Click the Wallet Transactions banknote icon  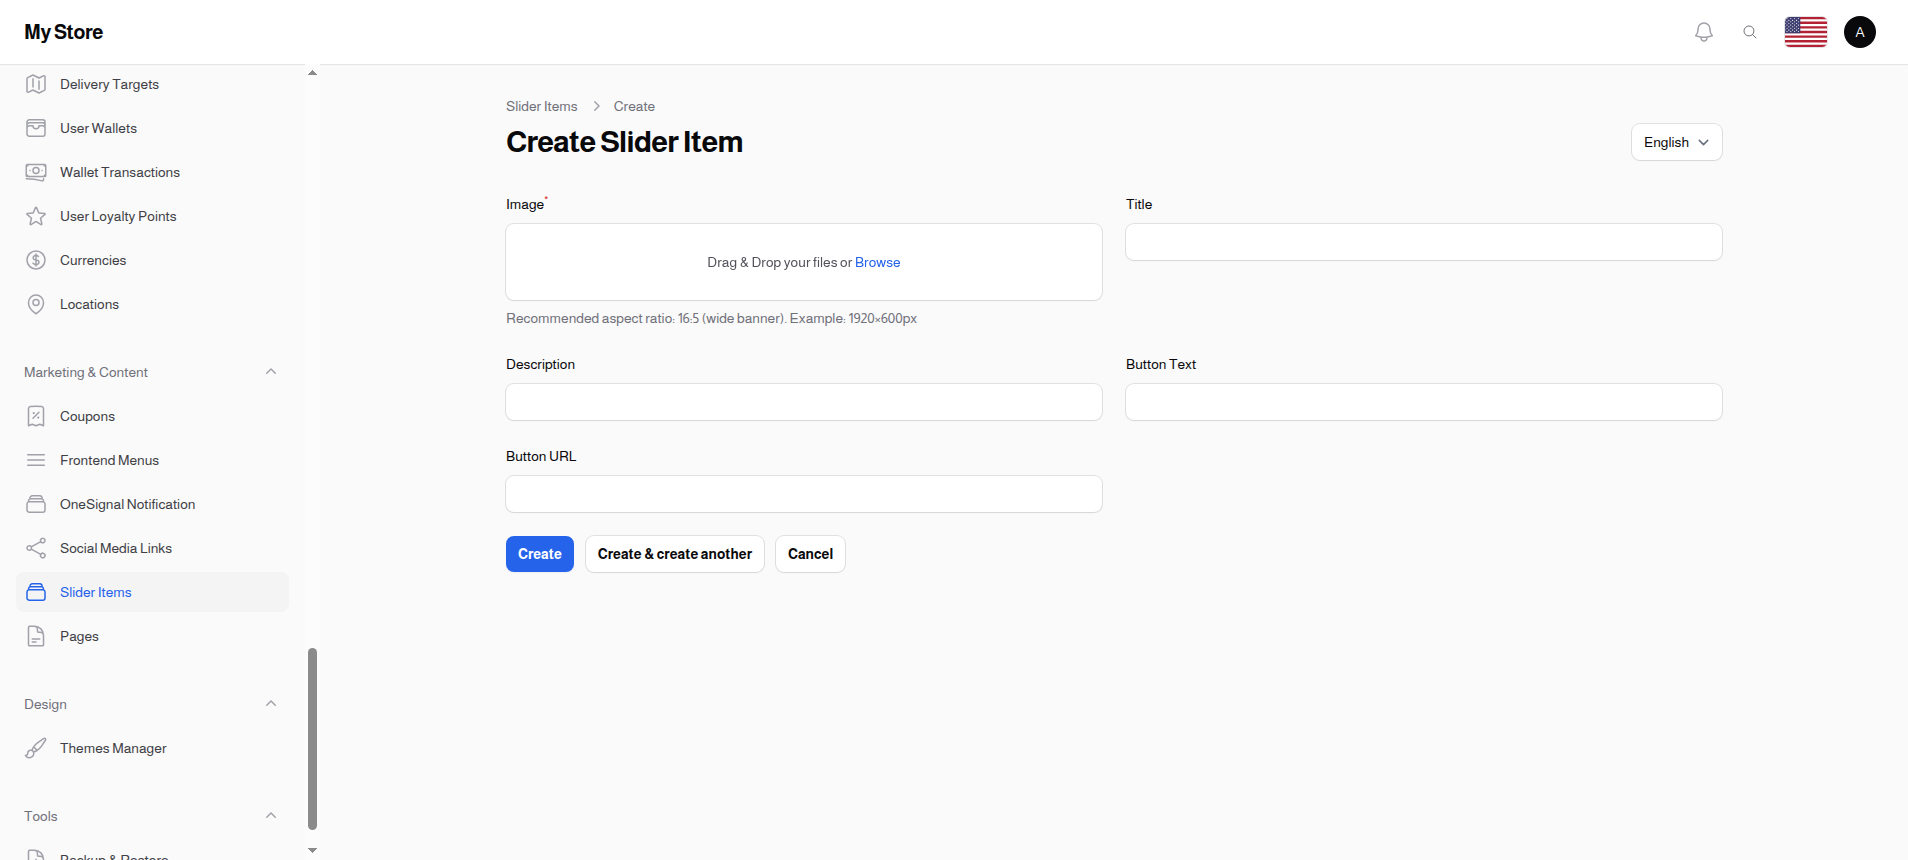click(x=36, y=172)
